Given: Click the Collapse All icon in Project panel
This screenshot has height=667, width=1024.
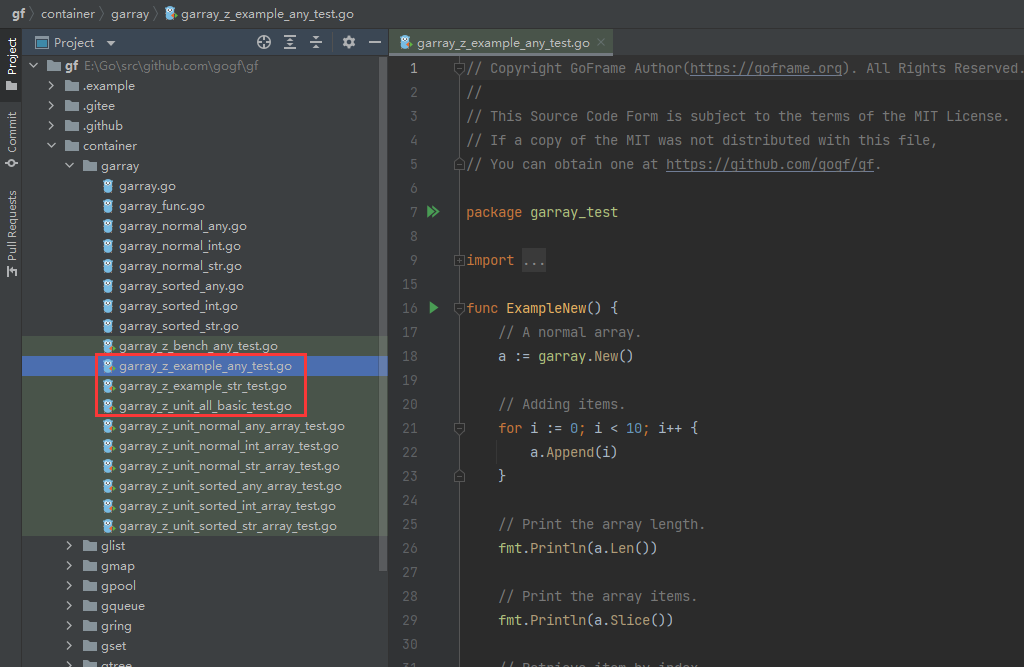Looking at the screenshot, I should pos(316,42).
